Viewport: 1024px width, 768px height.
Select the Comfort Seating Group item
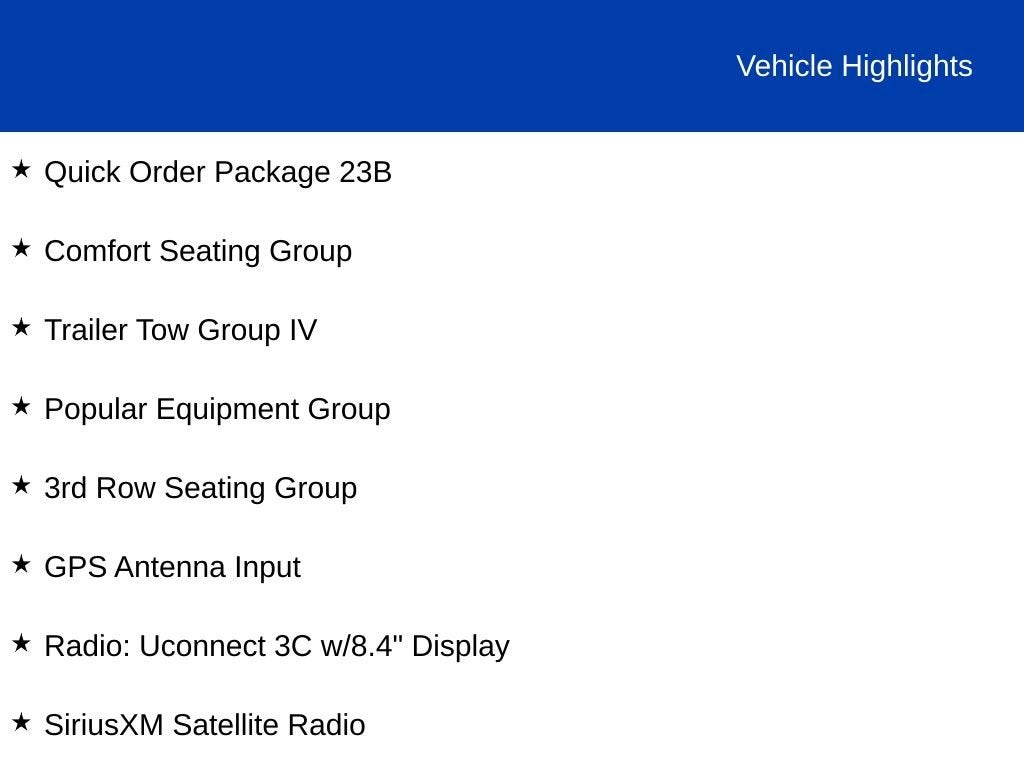198,252
